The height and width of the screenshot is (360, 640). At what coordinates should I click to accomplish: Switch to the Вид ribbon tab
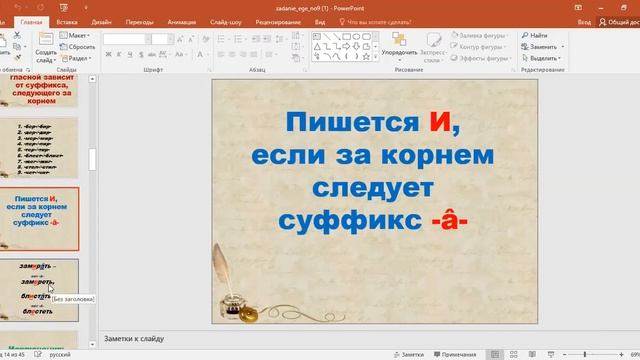pos(320,22)
